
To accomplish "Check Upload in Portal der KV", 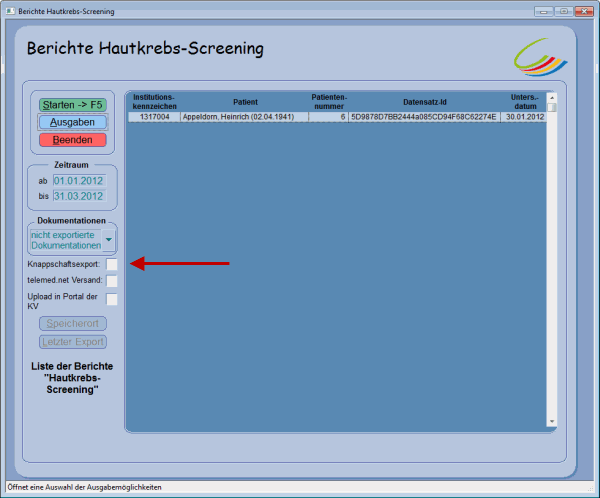I will [x=112, y=299].
